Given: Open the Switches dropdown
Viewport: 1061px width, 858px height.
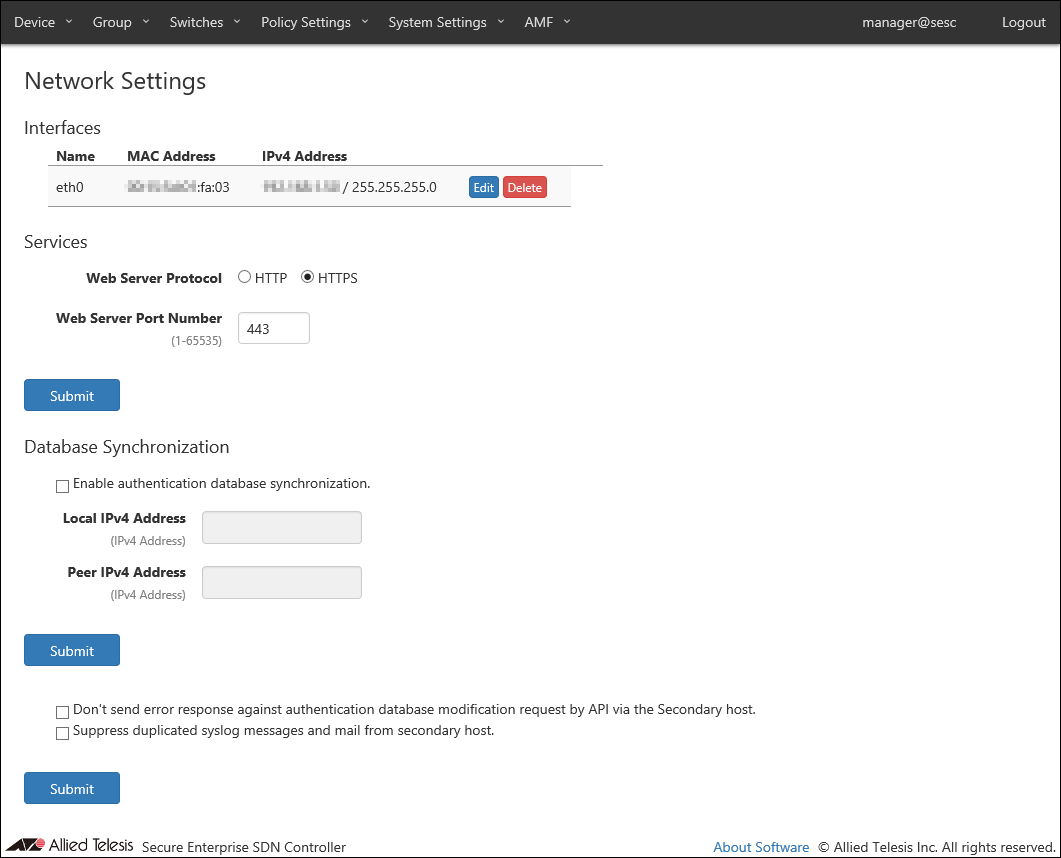Looking at the screenshot, I should point(205,22).
